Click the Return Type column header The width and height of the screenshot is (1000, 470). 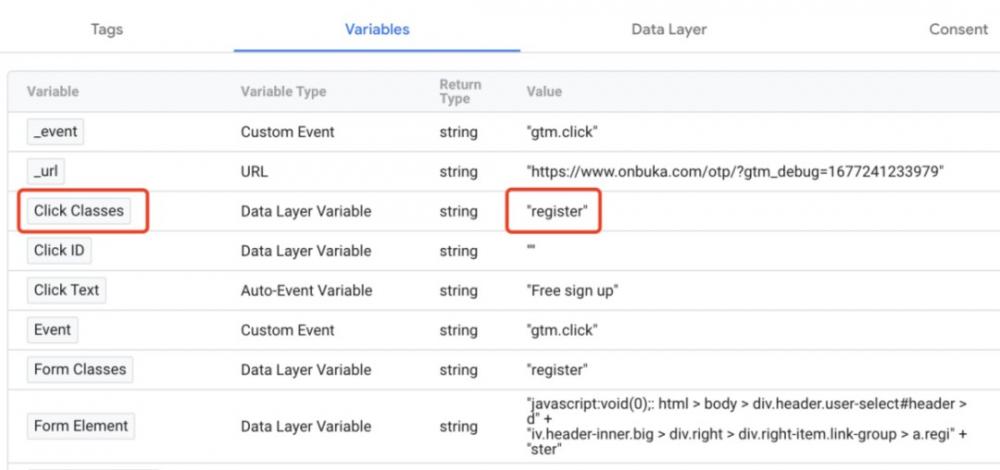pos(460,91)
